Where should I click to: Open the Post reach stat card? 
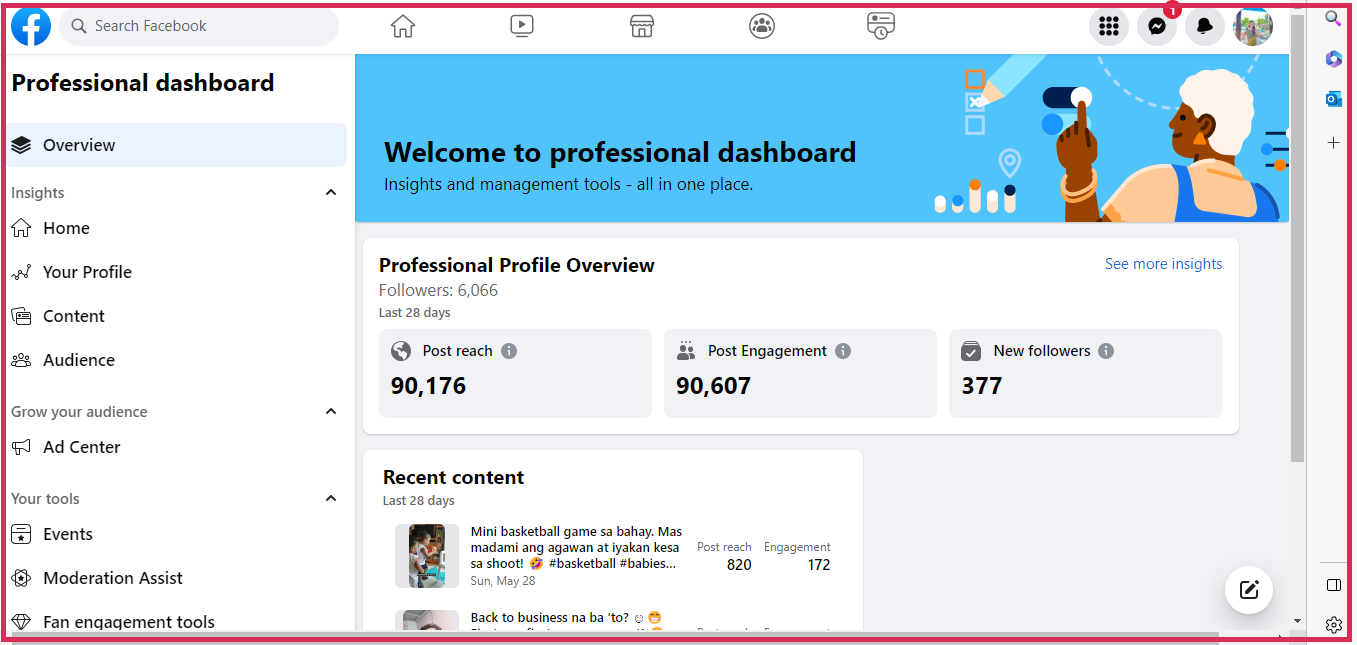click(x=515, y=373)
